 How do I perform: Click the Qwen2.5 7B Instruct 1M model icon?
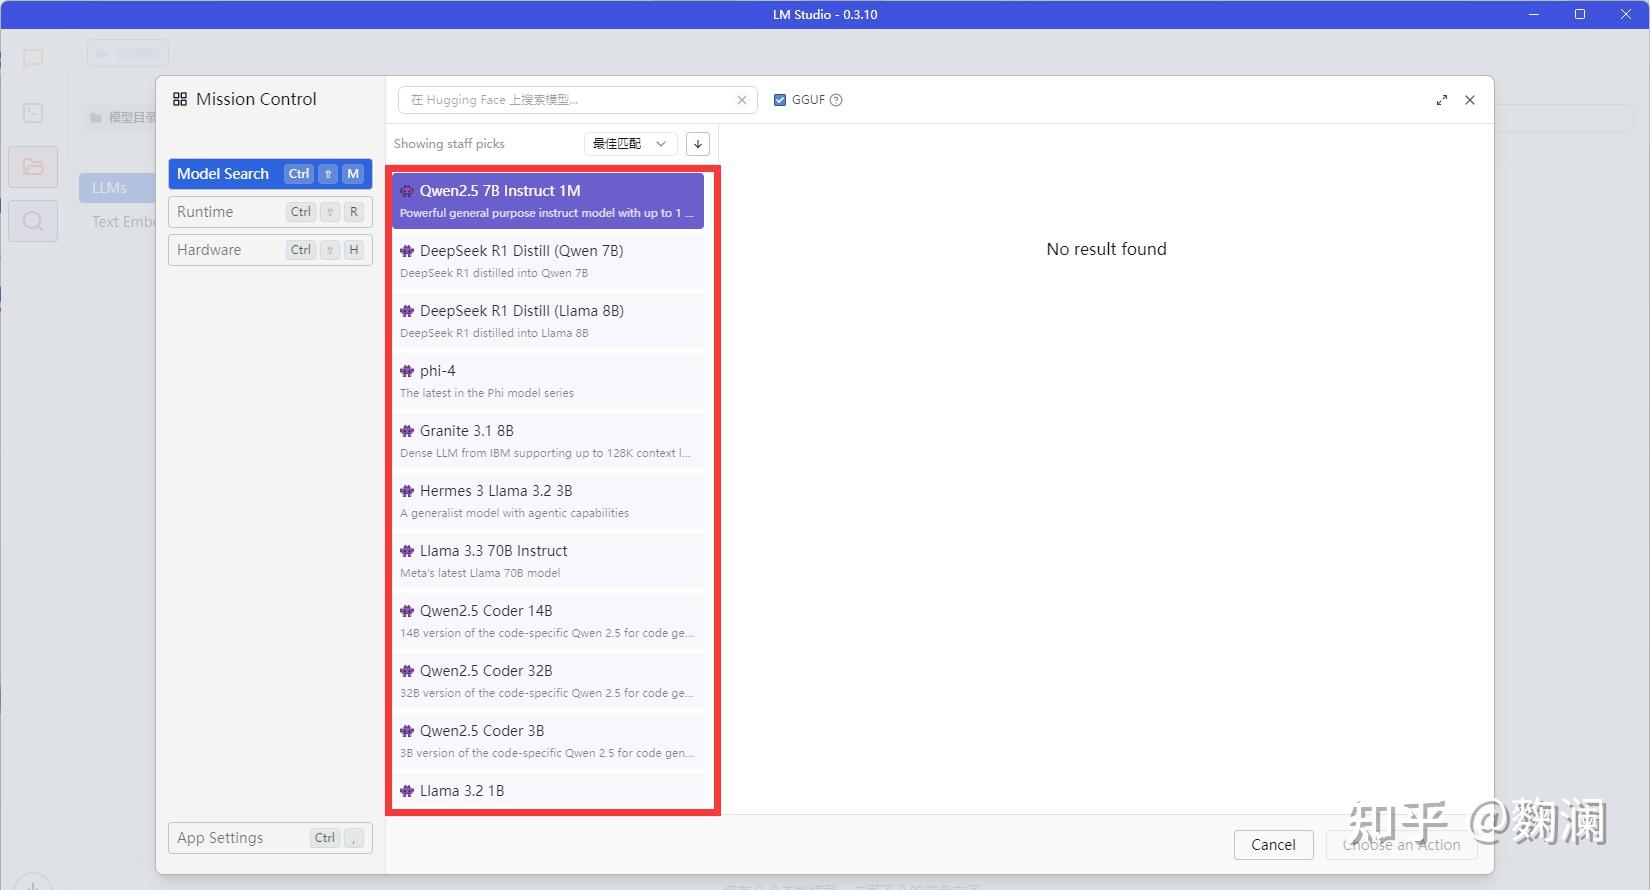coord(407,191)
